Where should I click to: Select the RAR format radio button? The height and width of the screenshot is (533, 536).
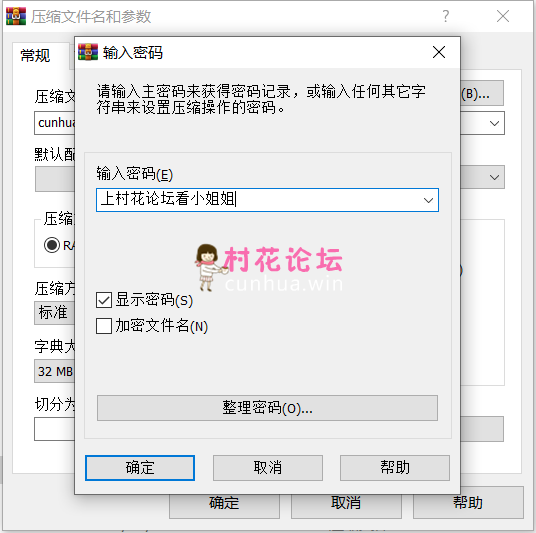tap(52, 245)
